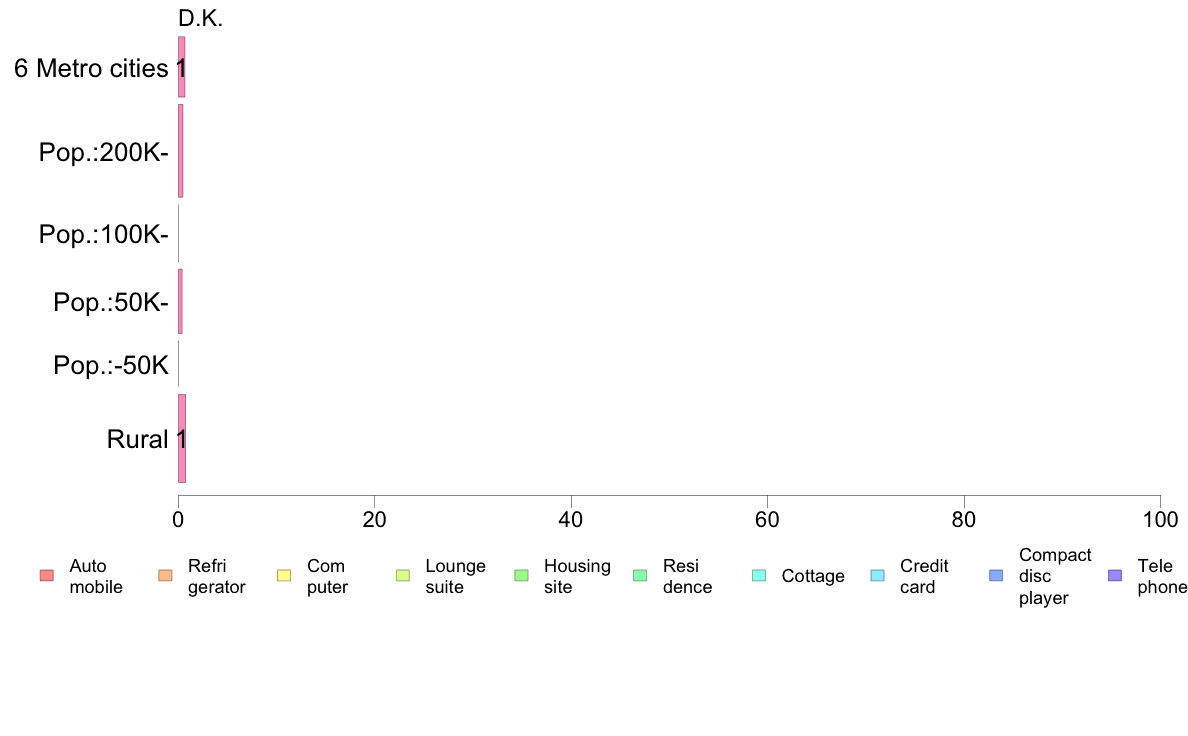Viewport: 1188px width, 736px height.
Task: Select the Cottage cyan legend swatch
Action: point(759,575)
